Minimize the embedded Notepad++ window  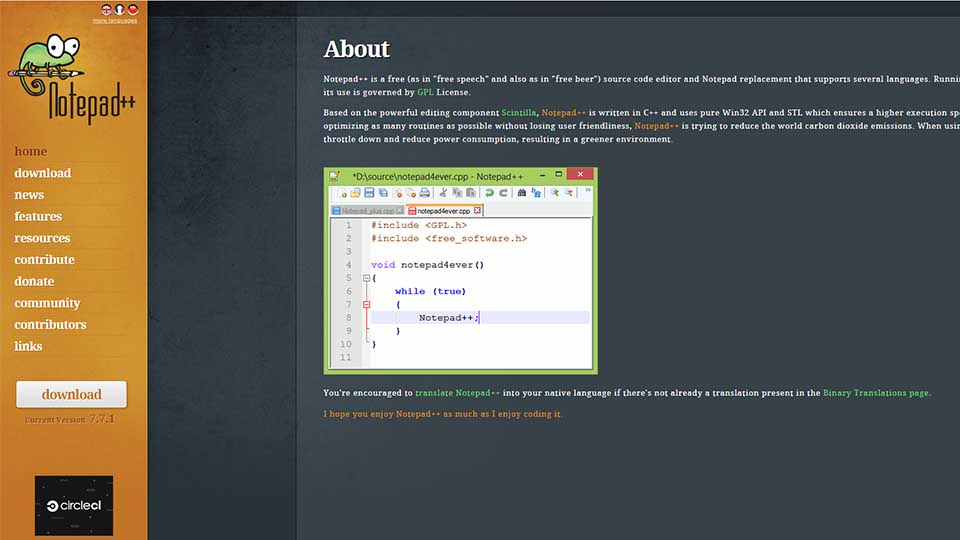point(542,175)
